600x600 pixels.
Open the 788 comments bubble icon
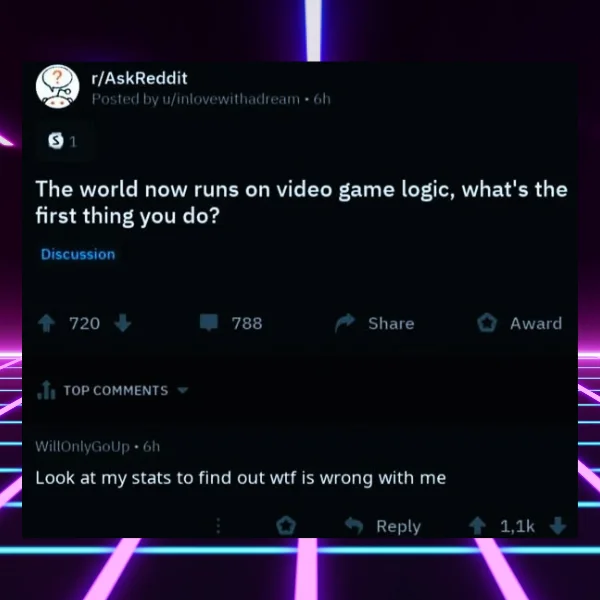pyautogui.click(x=209, y=322)
